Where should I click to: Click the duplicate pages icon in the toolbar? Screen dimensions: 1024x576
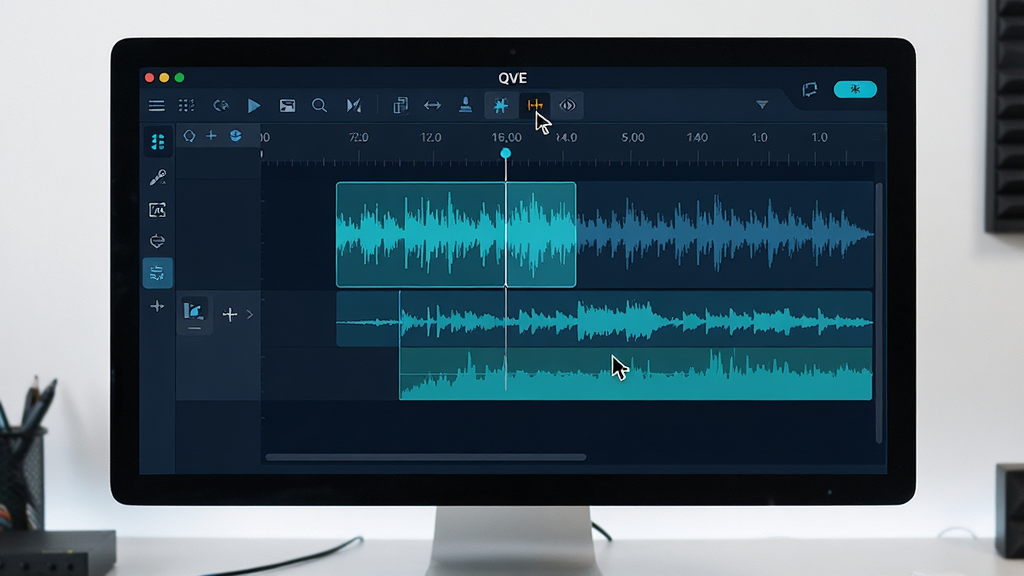click(400, 105)
